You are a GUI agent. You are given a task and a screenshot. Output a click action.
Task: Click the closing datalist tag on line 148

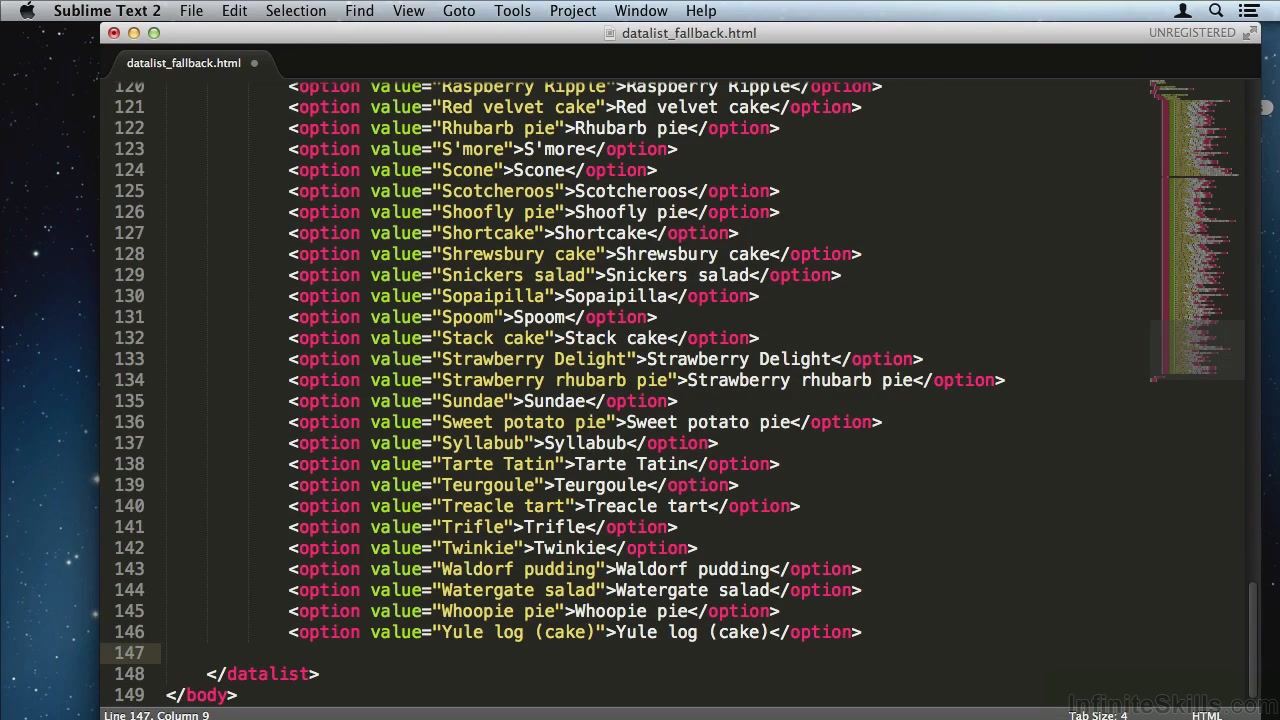tap(263, 674)
